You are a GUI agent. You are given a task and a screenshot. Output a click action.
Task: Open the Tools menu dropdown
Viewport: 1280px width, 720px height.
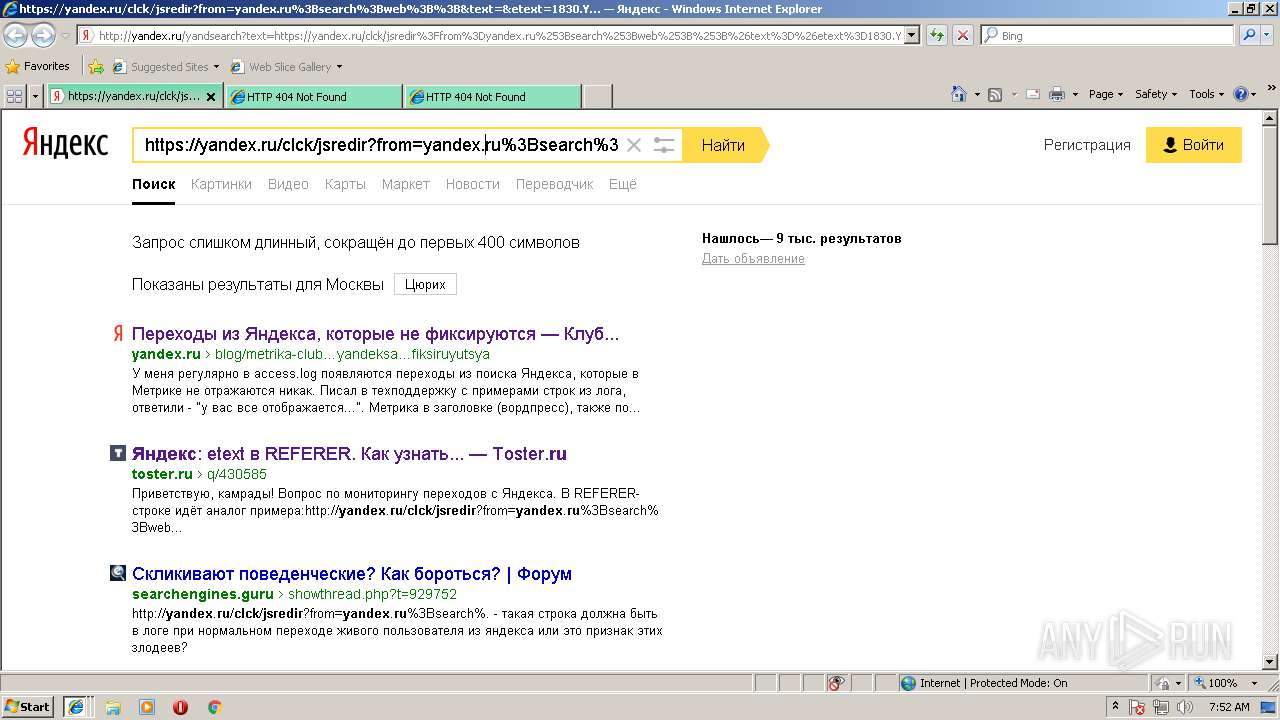click(x=1206, y=94)
